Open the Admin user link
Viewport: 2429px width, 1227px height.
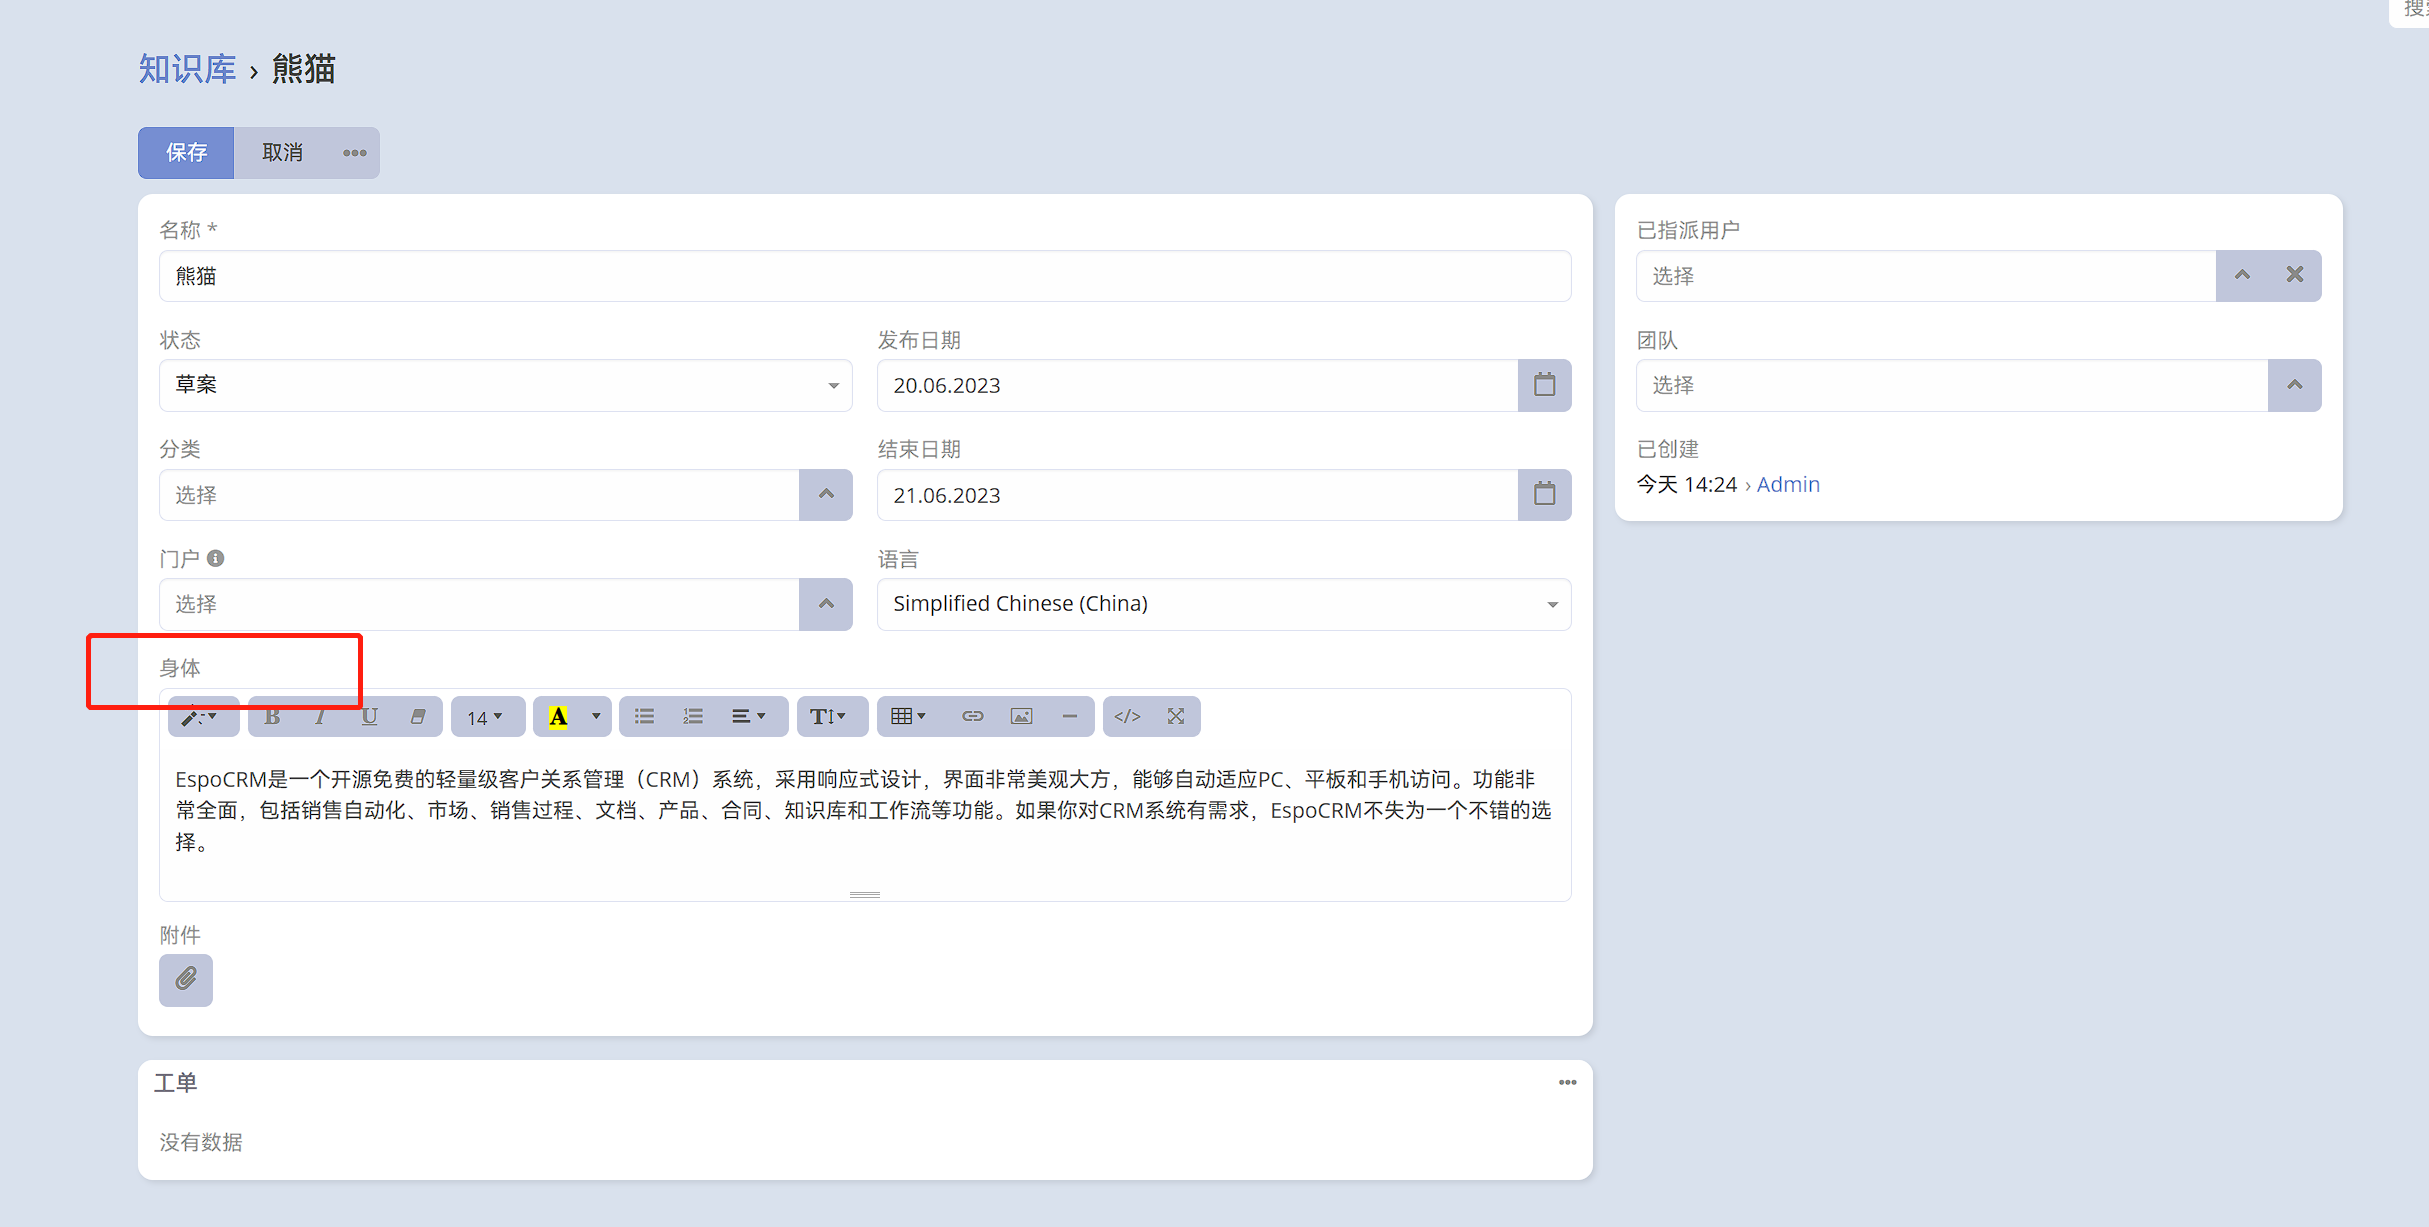click(1788, 484)
